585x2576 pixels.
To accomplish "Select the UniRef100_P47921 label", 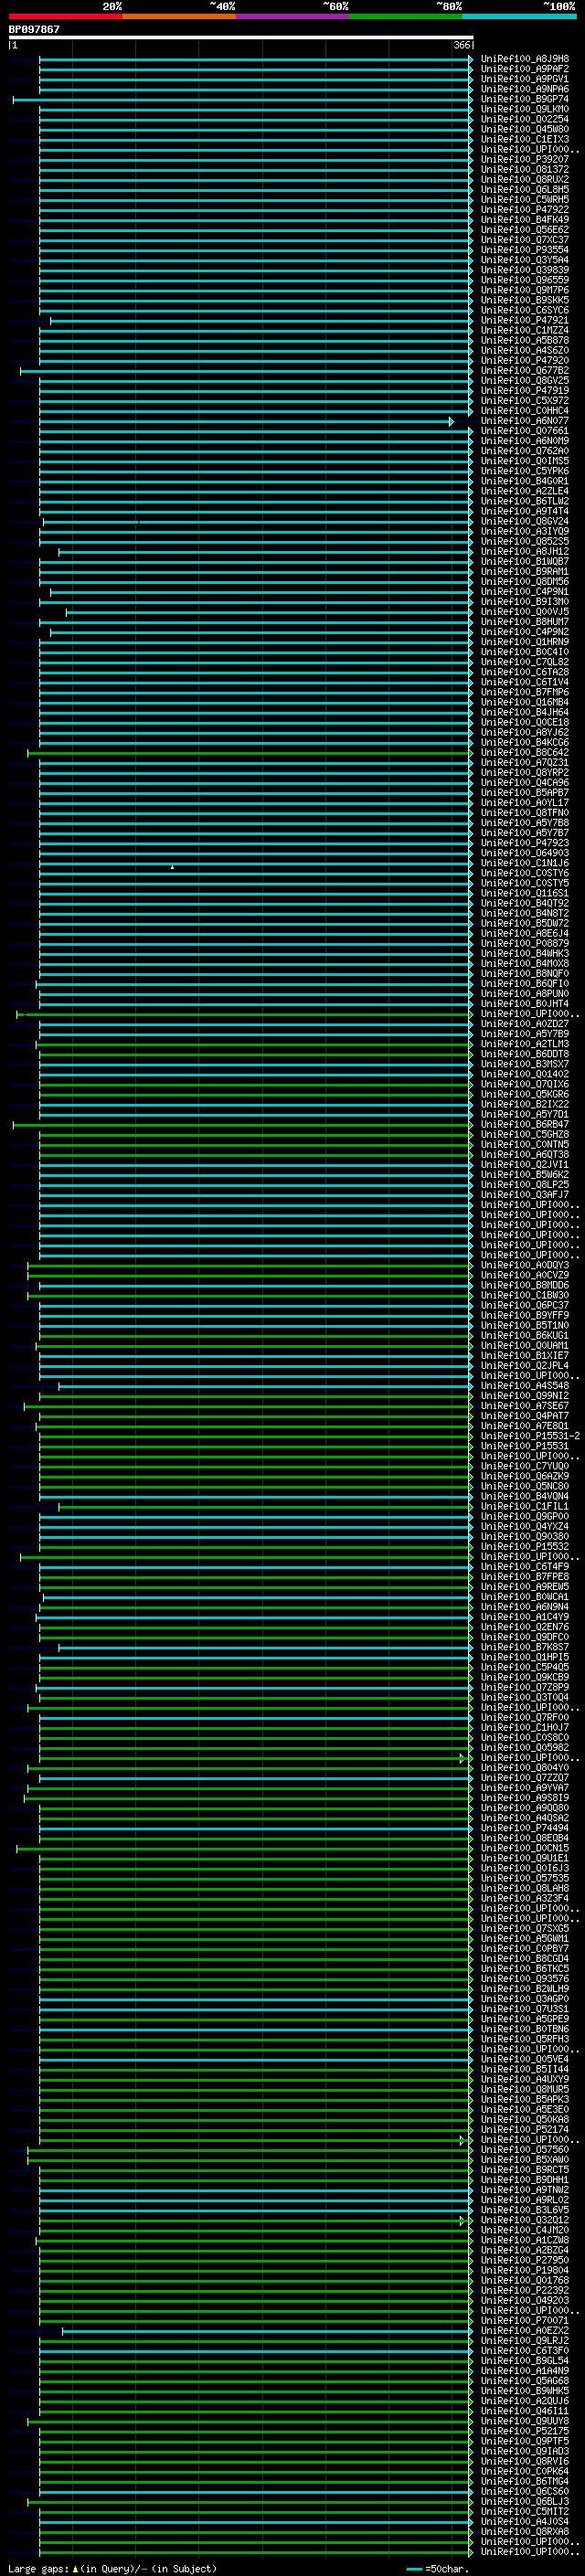I will [x=525, y=320].
